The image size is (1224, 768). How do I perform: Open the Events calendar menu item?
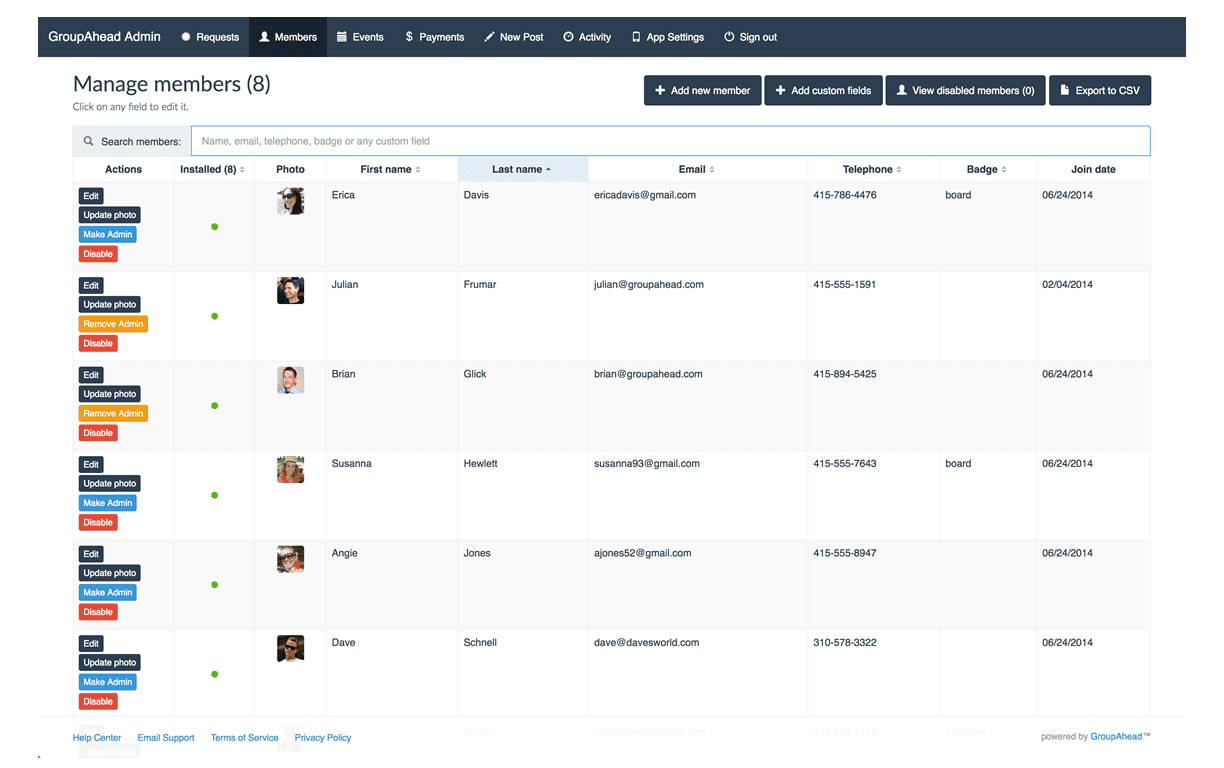(x=360, y=37)
